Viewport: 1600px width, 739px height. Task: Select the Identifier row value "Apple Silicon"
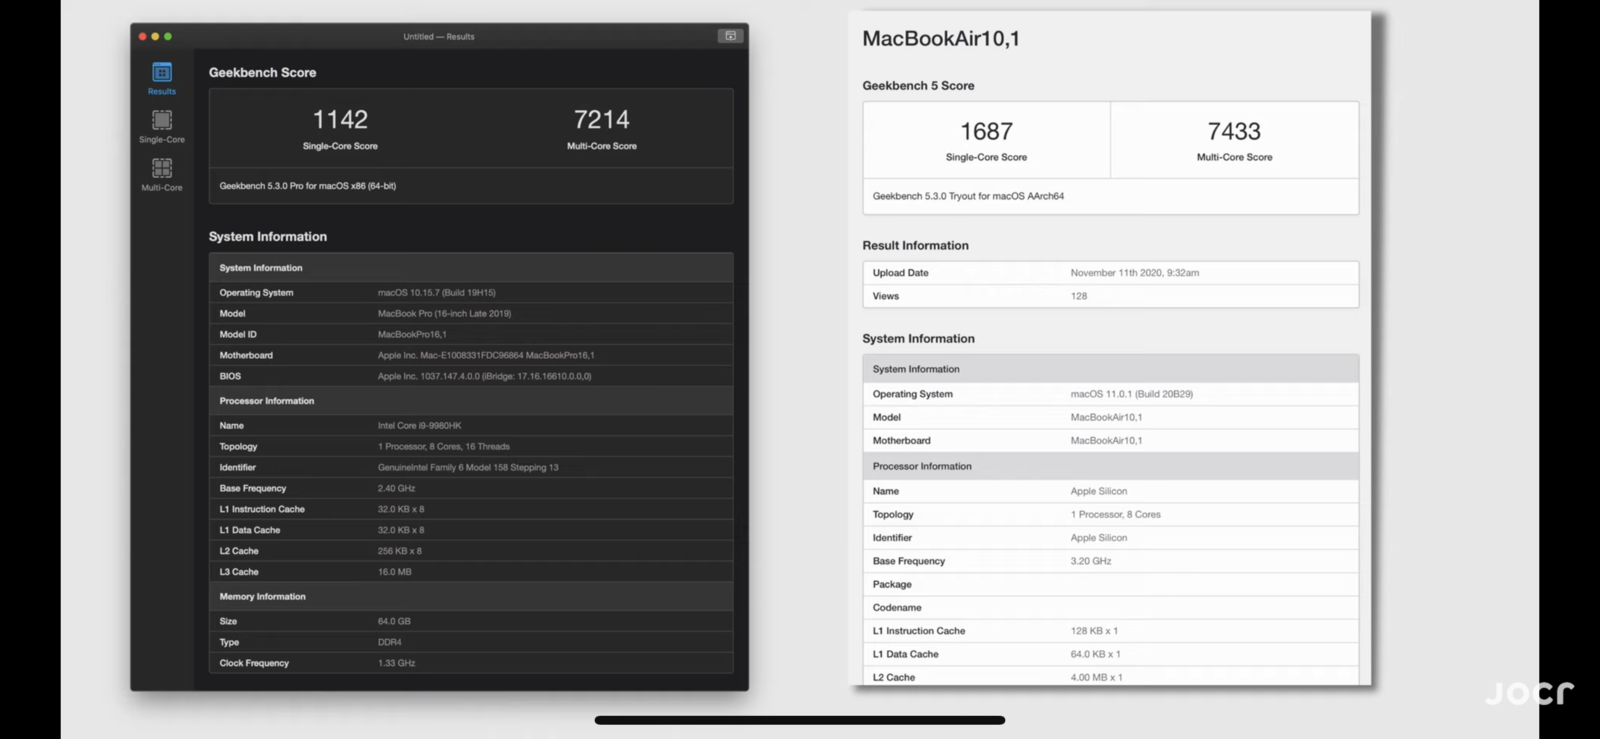click(x=1099, y=538)
